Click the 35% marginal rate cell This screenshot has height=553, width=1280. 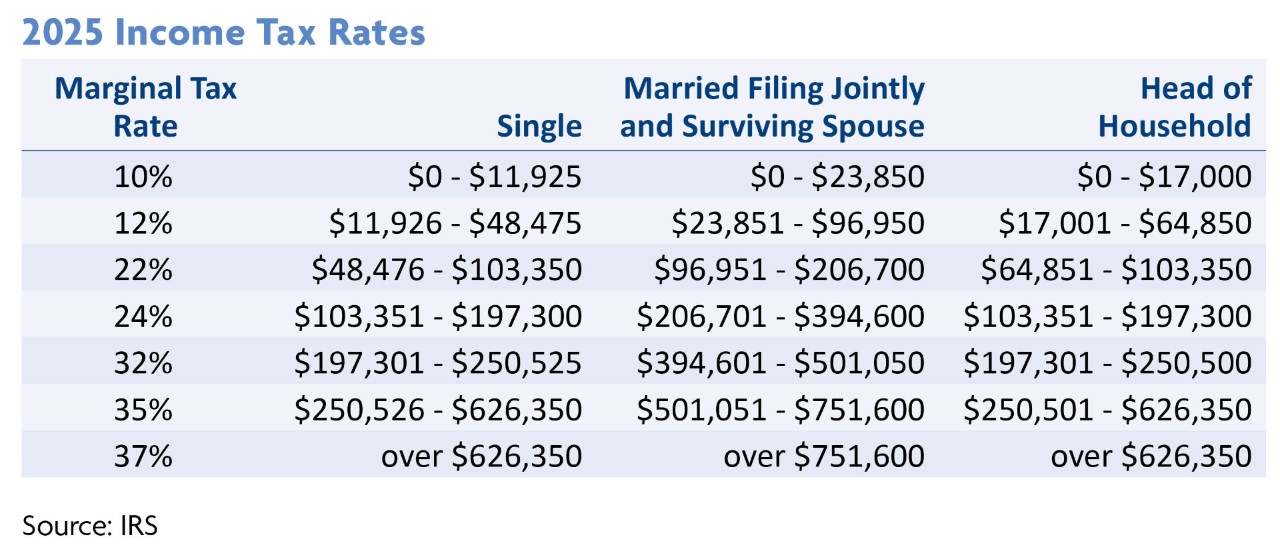point(146,410)
